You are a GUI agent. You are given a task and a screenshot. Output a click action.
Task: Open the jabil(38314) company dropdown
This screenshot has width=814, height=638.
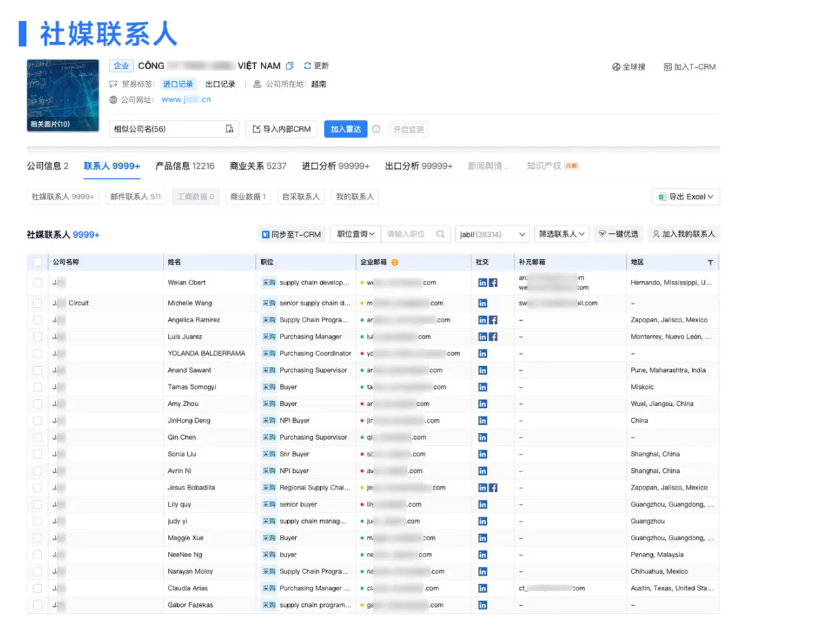point(492,234)
